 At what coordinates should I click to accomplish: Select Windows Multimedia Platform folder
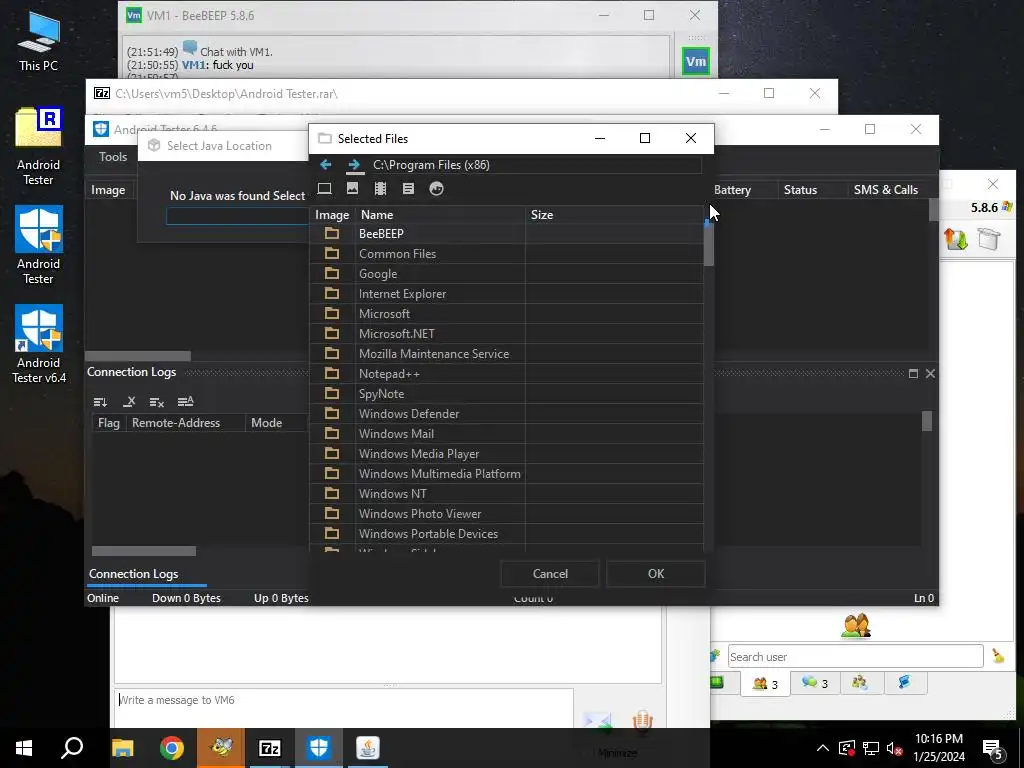pyautogui.click(x=507, y=474)
